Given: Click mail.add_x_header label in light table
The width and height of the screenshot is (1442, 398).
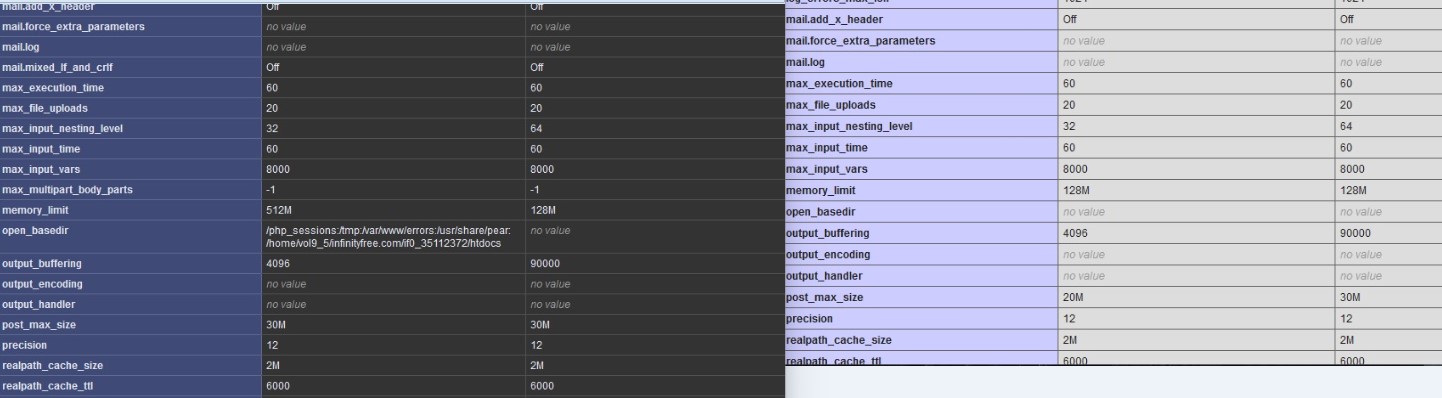Looking at the screenshot, I should [x=834, y=19].
